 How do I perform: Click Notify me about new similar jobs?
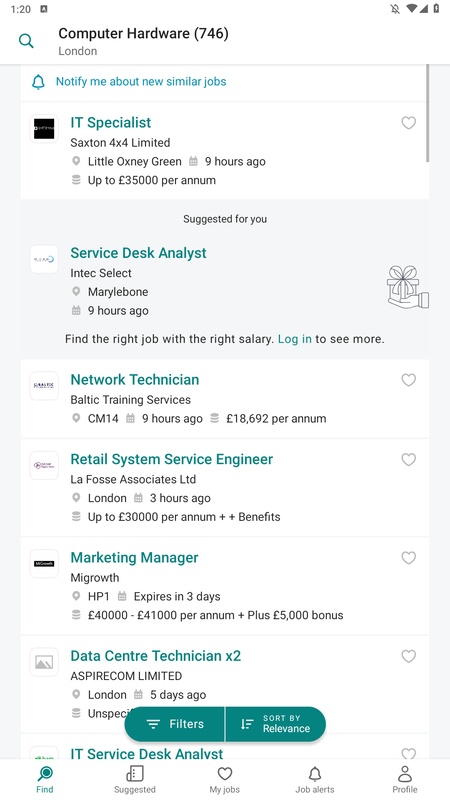(141, 82)
